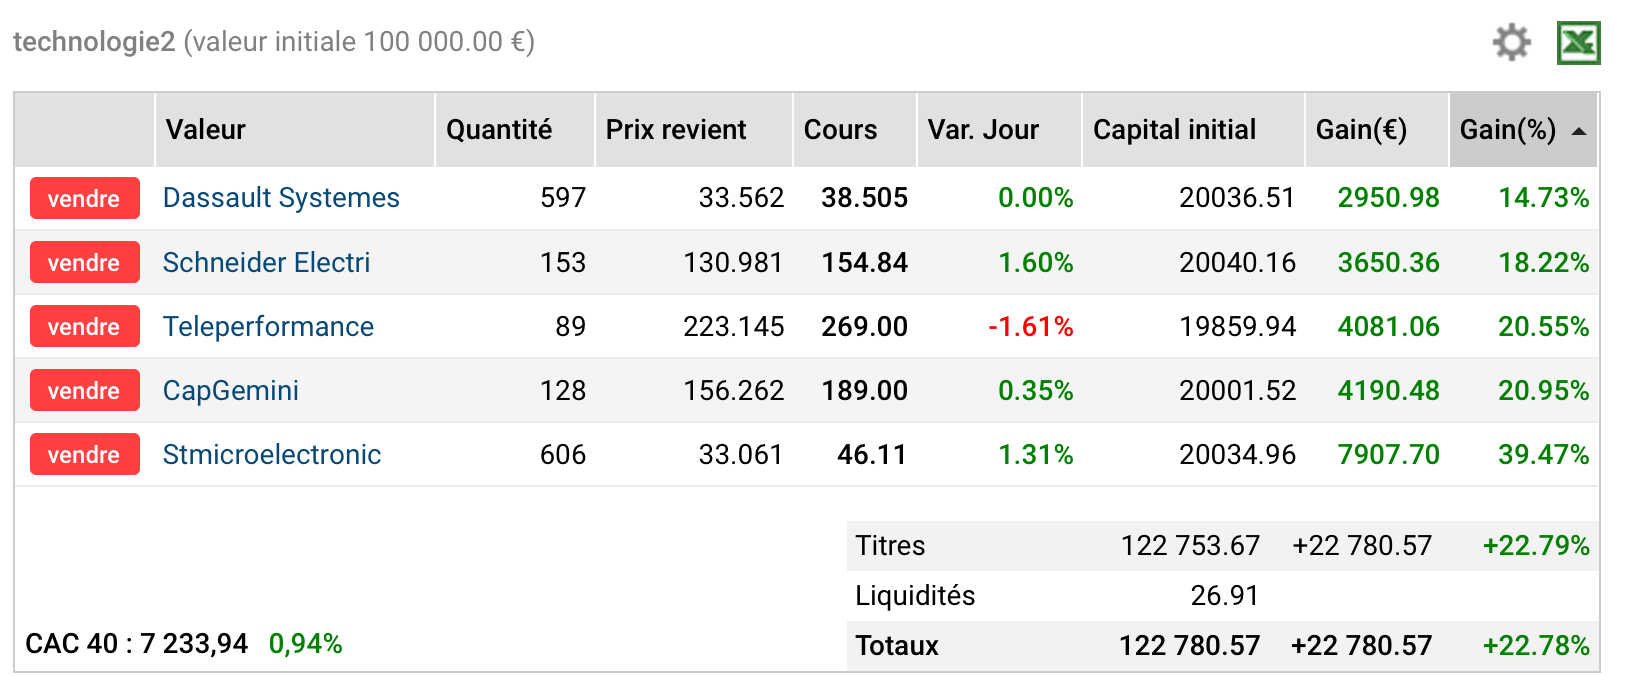The width and height of the screenshot is (1625, 676).
Task: Click the Gain(%) sort arrow
Action: click(x=1579, y=131)
